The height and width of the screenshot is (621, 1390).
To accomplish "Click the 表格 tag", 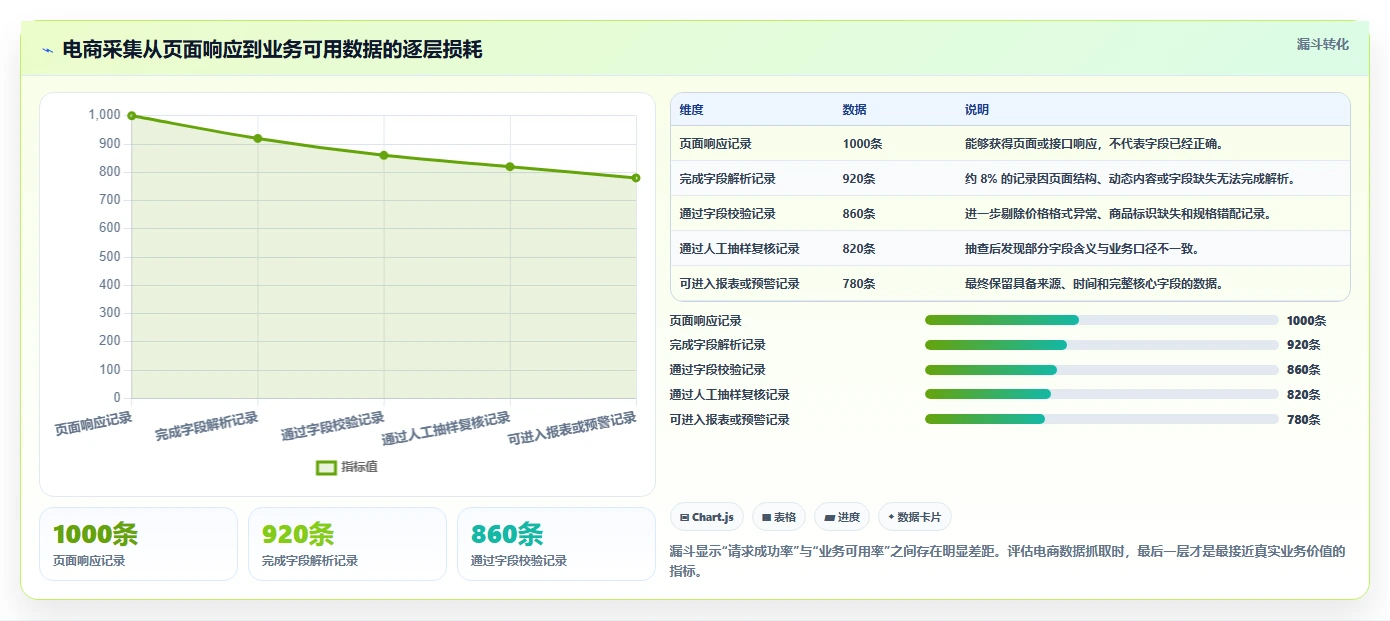I will [779, 517].
